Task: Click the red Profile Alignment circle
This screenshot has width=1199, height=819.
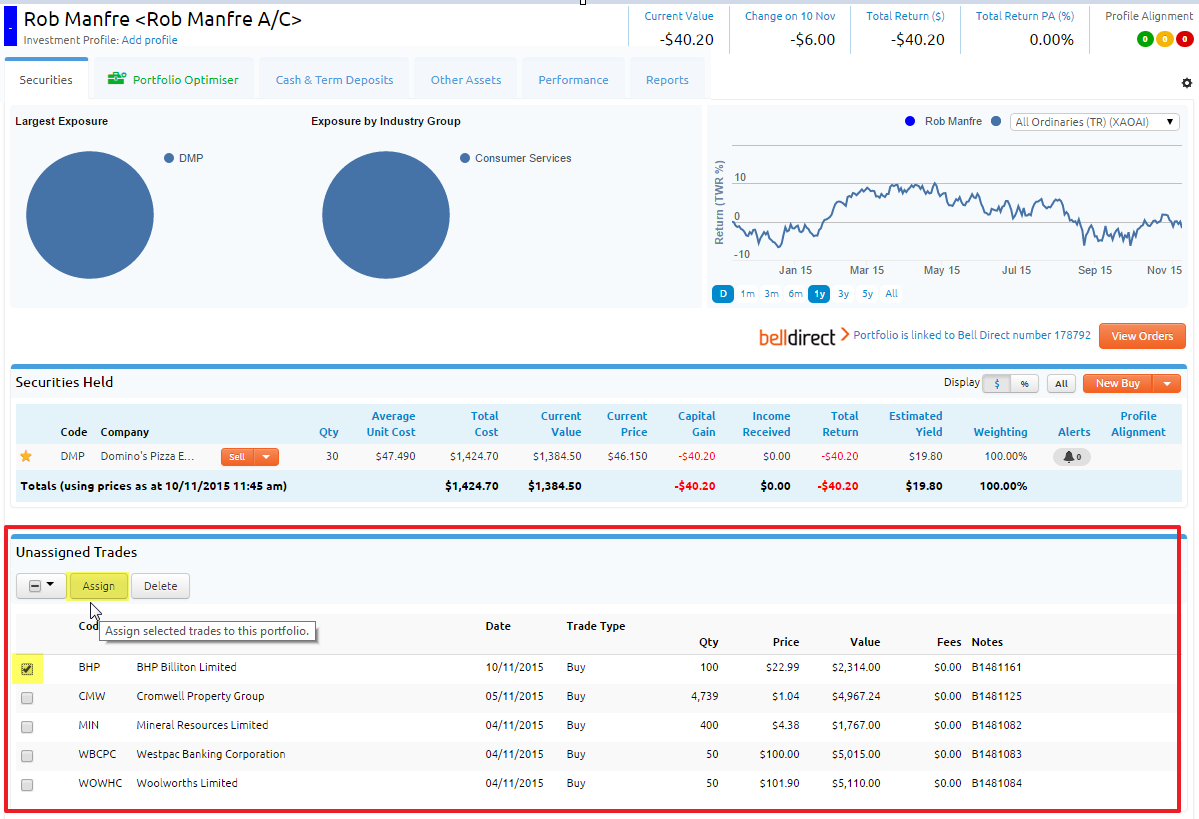Action: coord(1184,39)
